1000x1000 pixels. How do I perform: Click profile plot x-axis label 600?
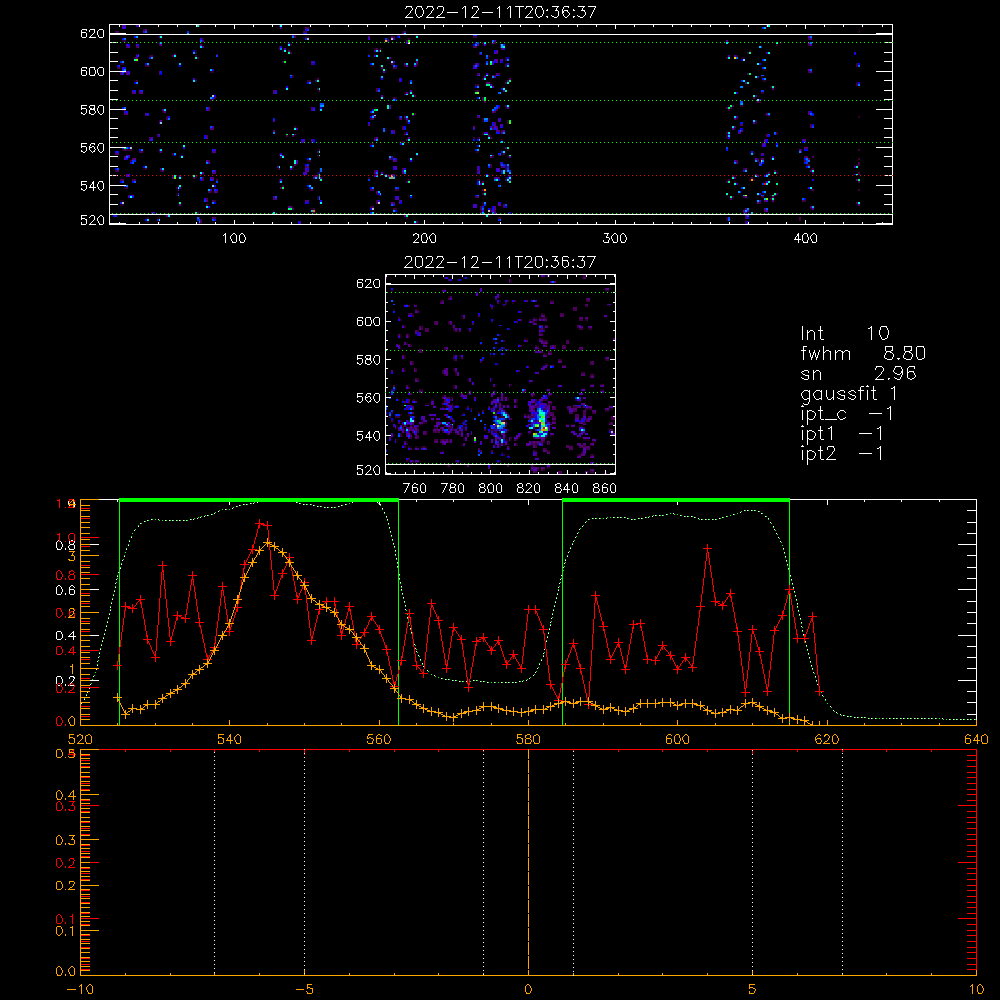(x=678, y=739)
